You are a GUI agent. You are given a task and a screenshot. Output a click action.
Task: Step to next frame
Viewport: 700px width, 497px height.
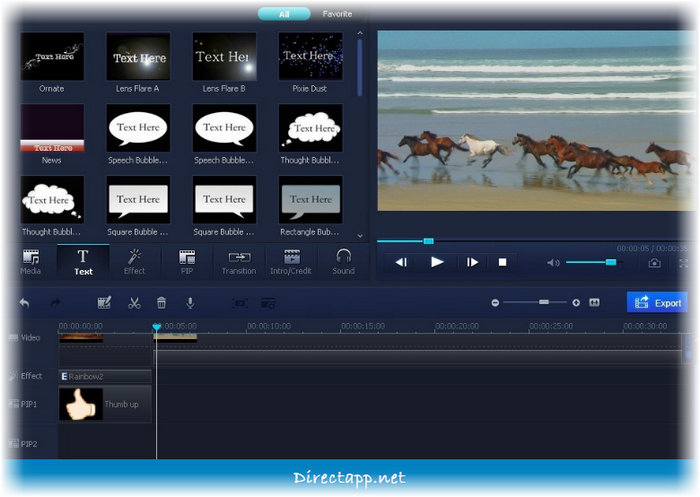(472, 262)
